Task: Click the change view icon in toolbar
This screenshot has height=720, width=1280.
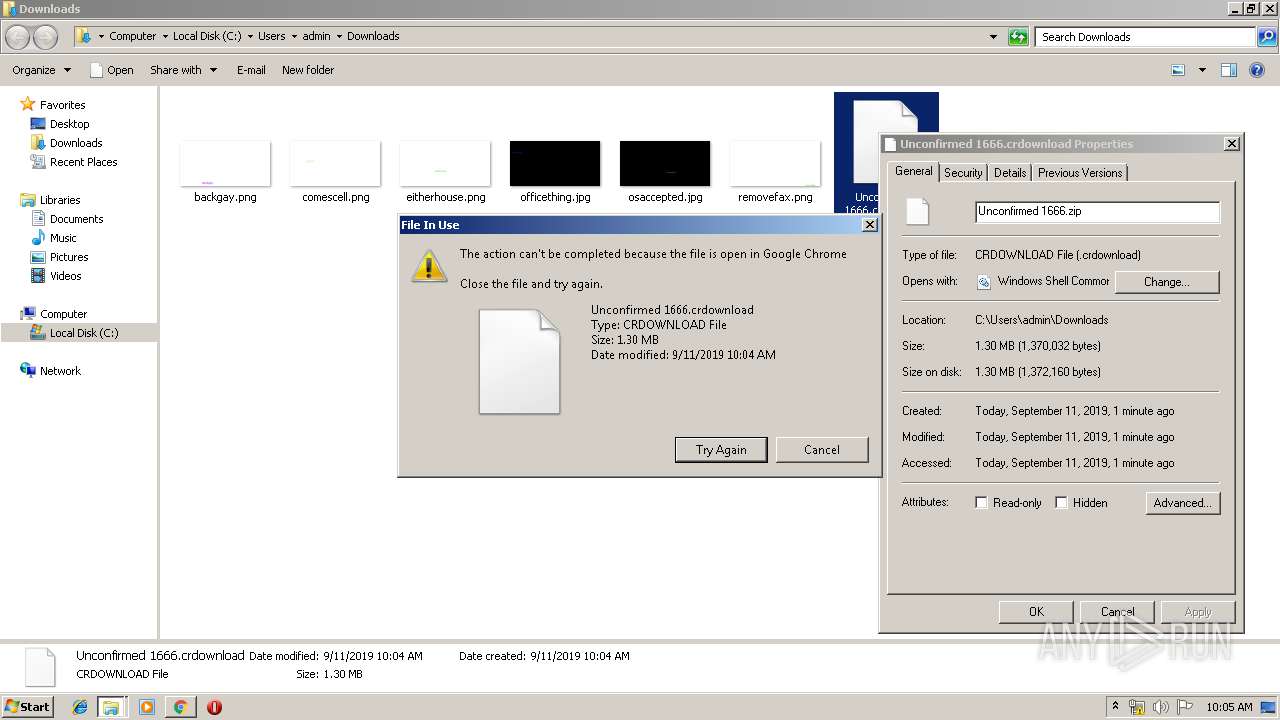Action: pos(1178,70)
